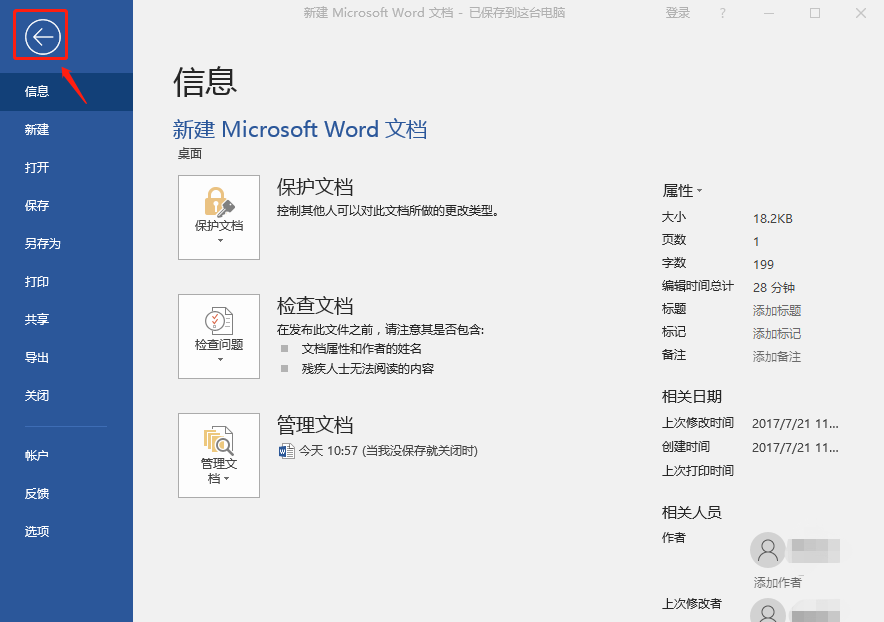Click the 28 分钟 editing time value
The image size is (884, 622).
tap(774, 288)
